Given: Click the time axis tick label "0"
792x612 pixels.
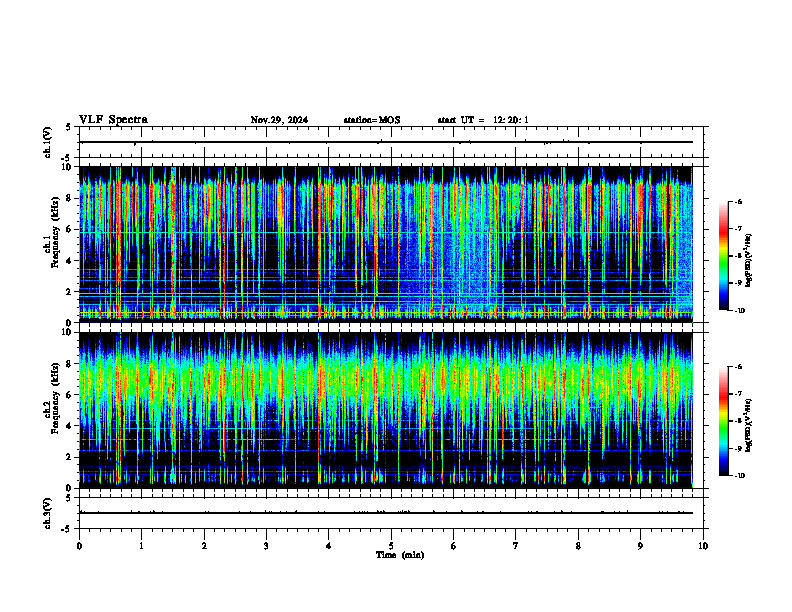Looking at the screenshot, I should [79, 546].
